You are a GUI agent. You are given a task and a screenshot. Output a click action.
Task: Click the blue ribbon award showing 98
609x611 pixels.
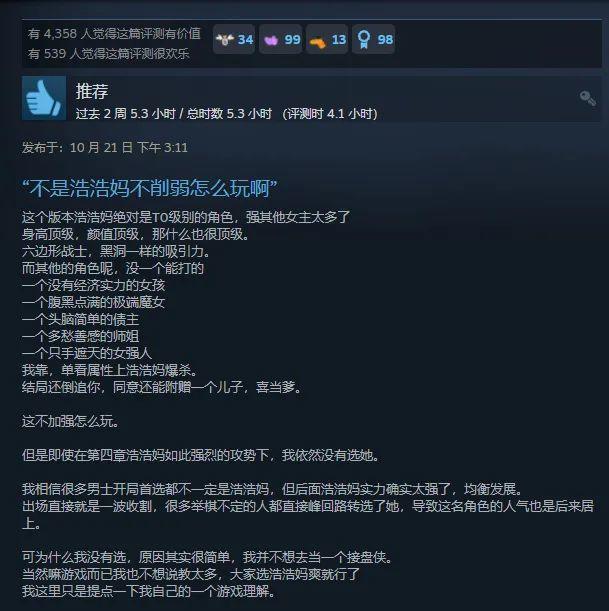[373, 39]
